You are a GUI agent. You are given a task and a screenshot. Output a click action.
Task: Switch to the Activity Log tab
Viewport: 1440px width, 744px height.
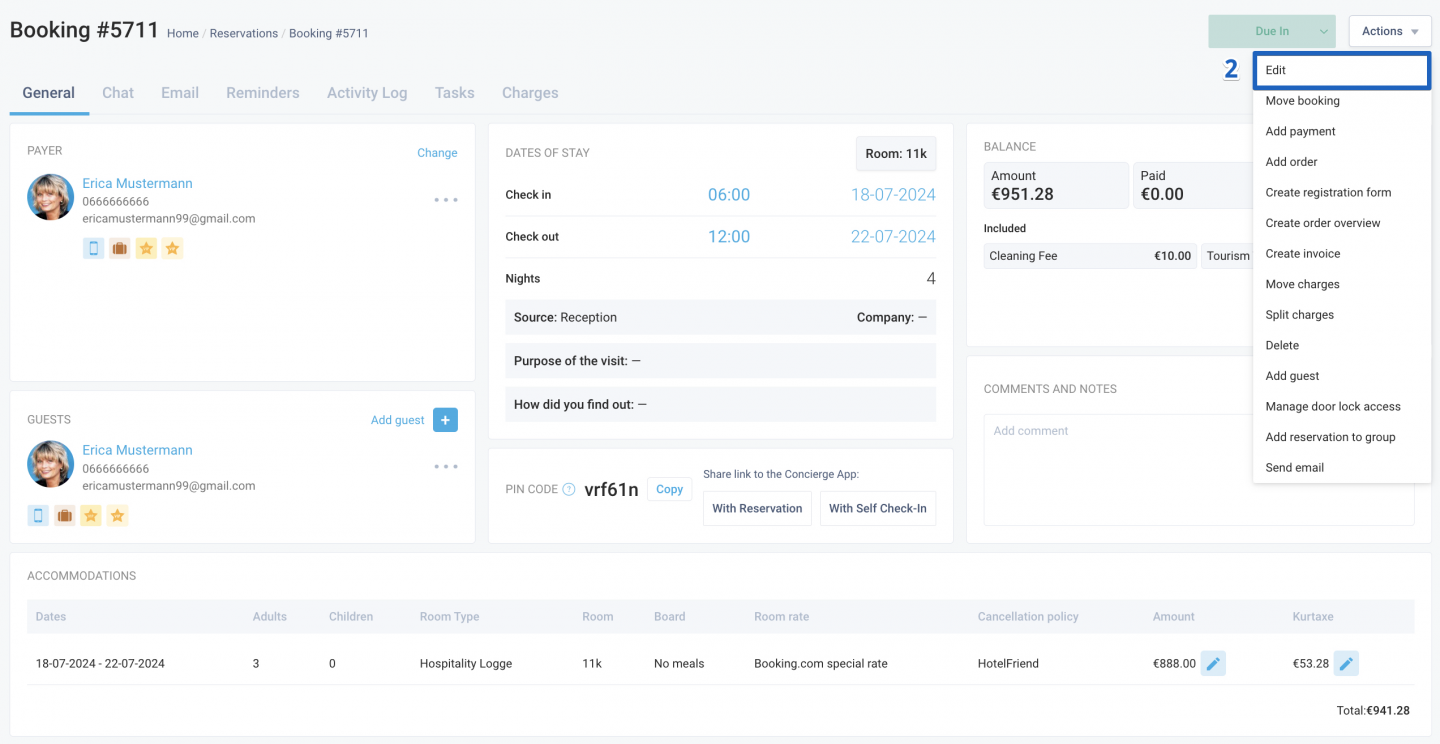click(367, 93)
